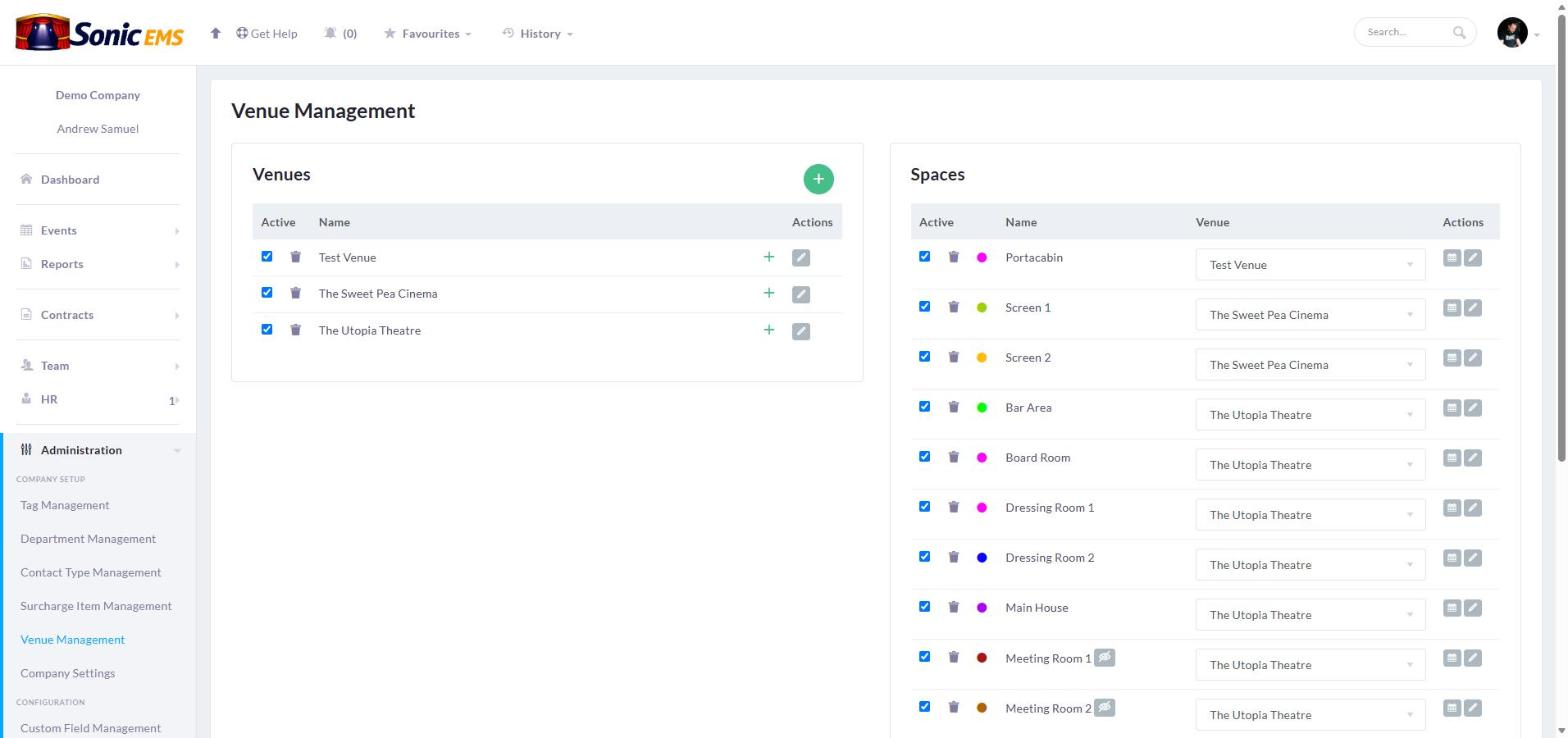Add a space to Test Venue

coord(768,257)
